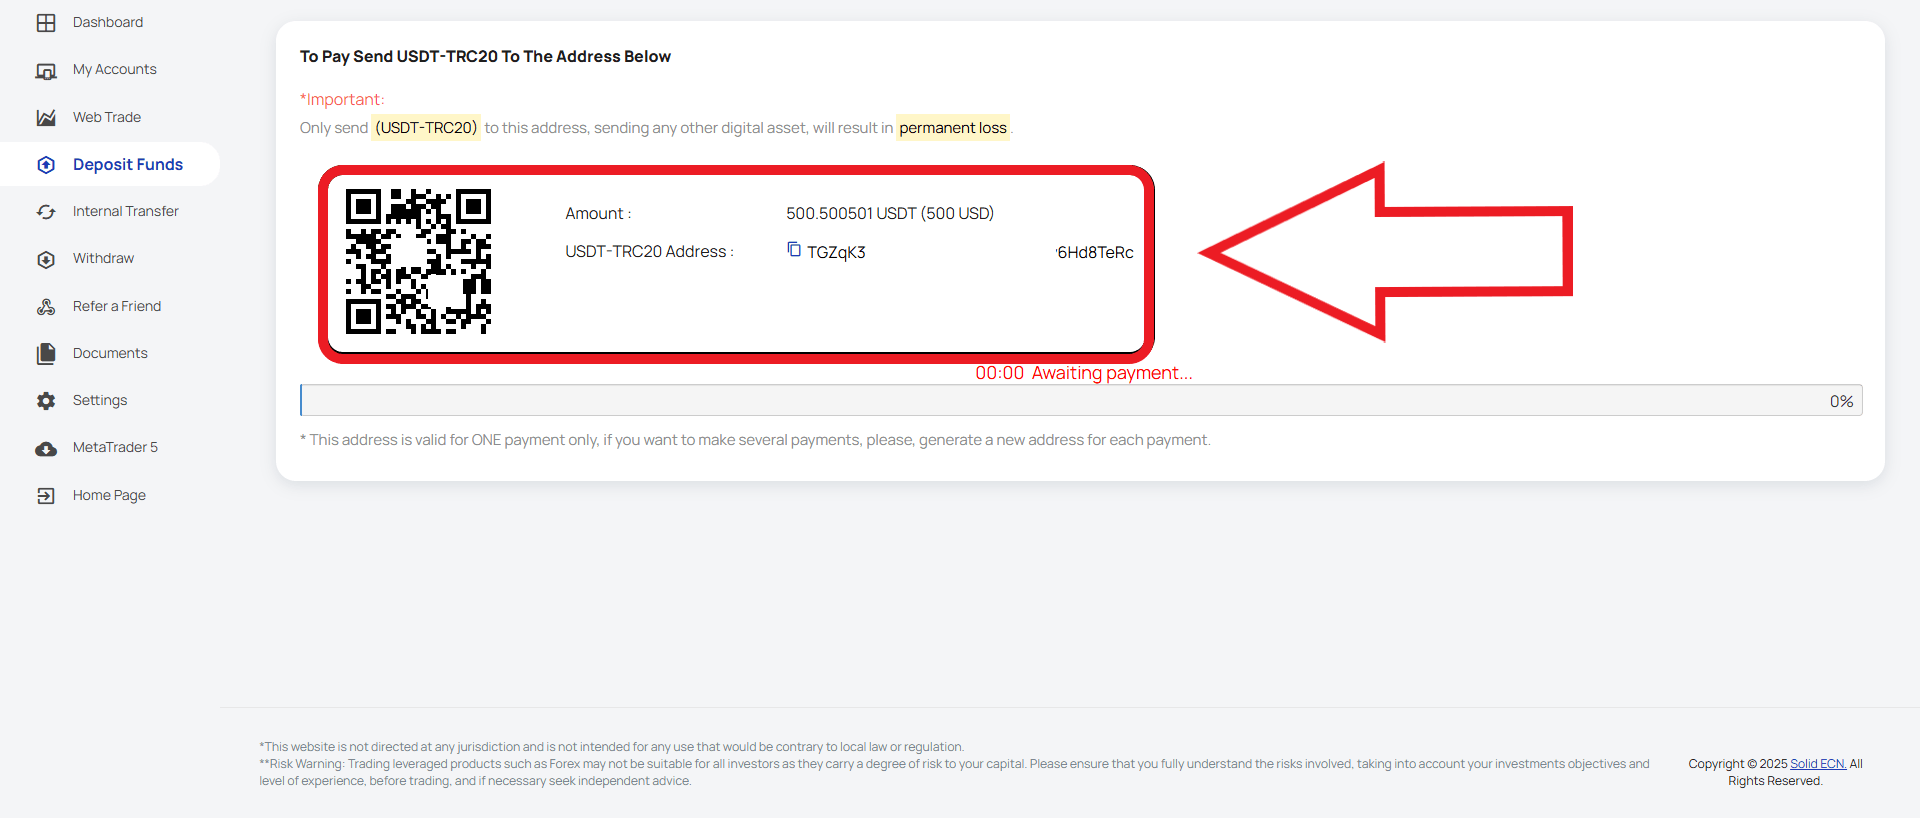The image size is (1920, 818).
Task: Return to Home Page link
Action: coord(109,495)
